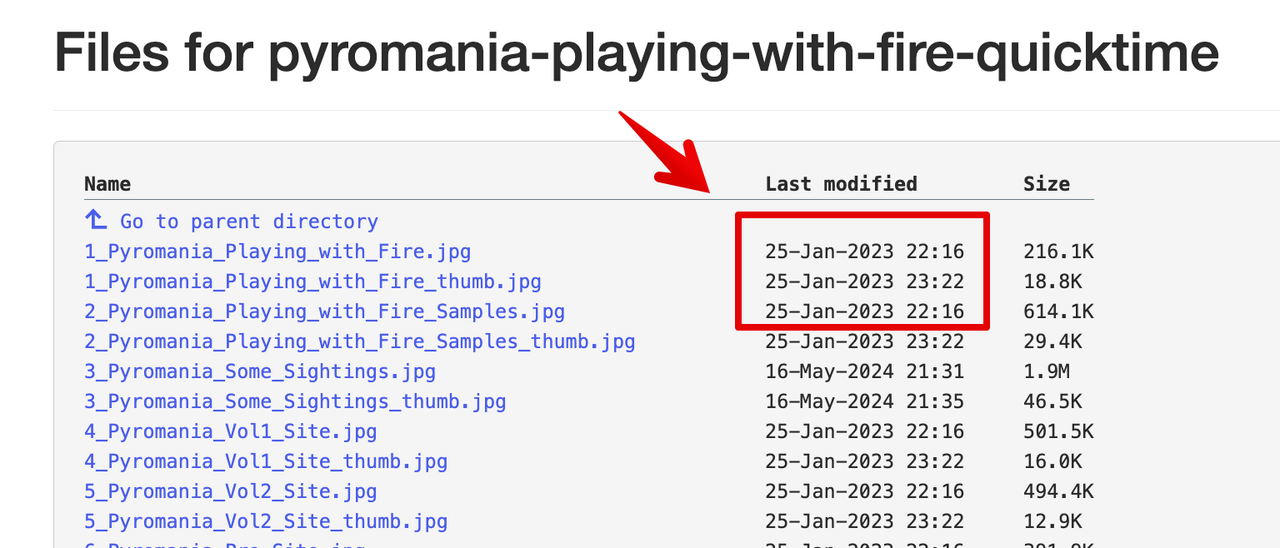Screen dimensions: 1280x548
Task: Open 3_Pyromania_Some_Sightings.jpg file
Action: point(260,372)
